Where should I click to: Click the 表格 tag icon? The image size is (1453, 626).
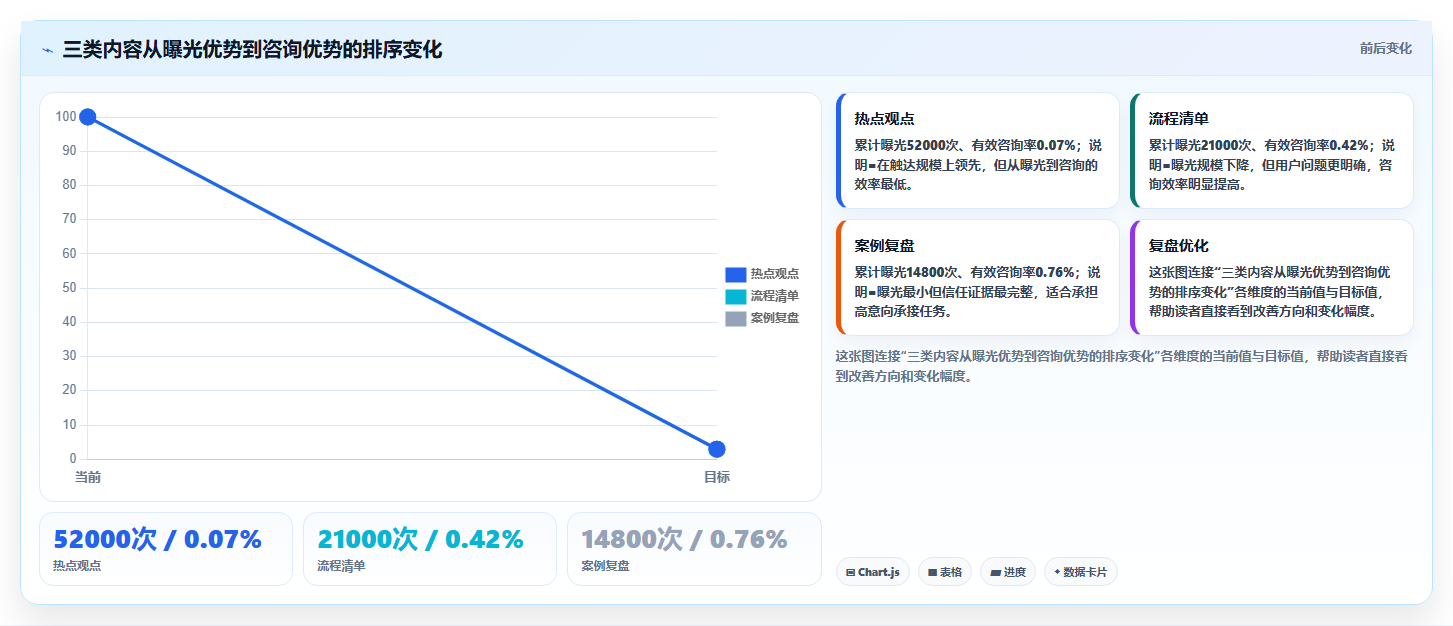tap(932, 573)
